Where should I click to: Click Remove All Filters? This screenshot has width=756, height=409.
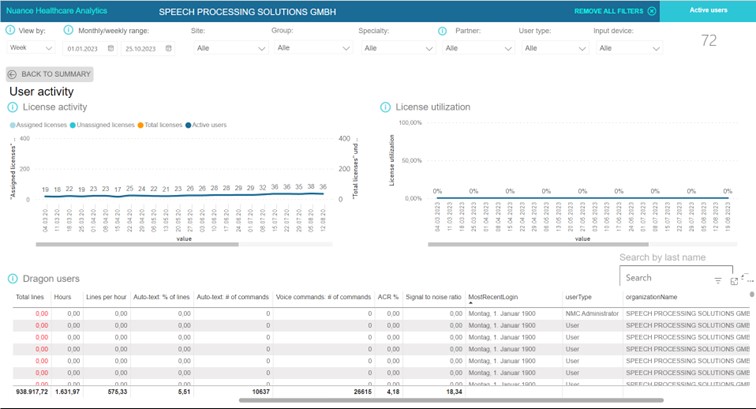615,11
